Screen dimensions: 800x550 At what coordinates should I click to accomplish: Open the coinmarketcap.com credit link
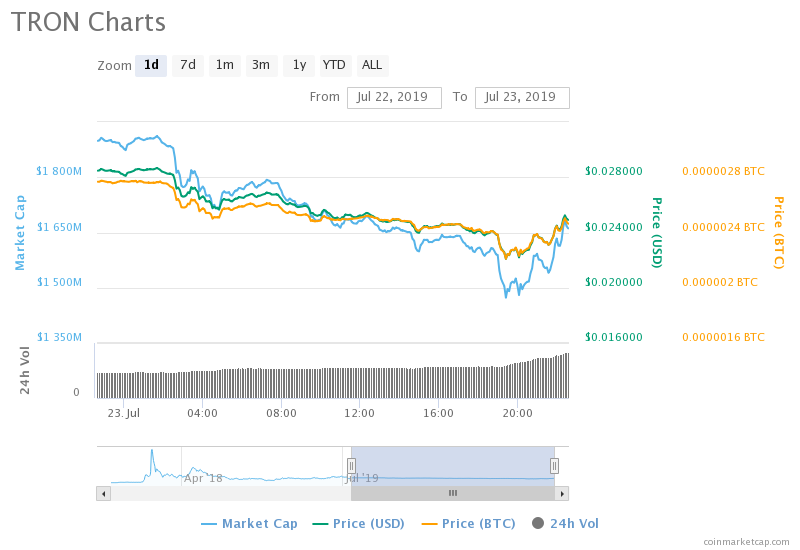tap(746, 541)
